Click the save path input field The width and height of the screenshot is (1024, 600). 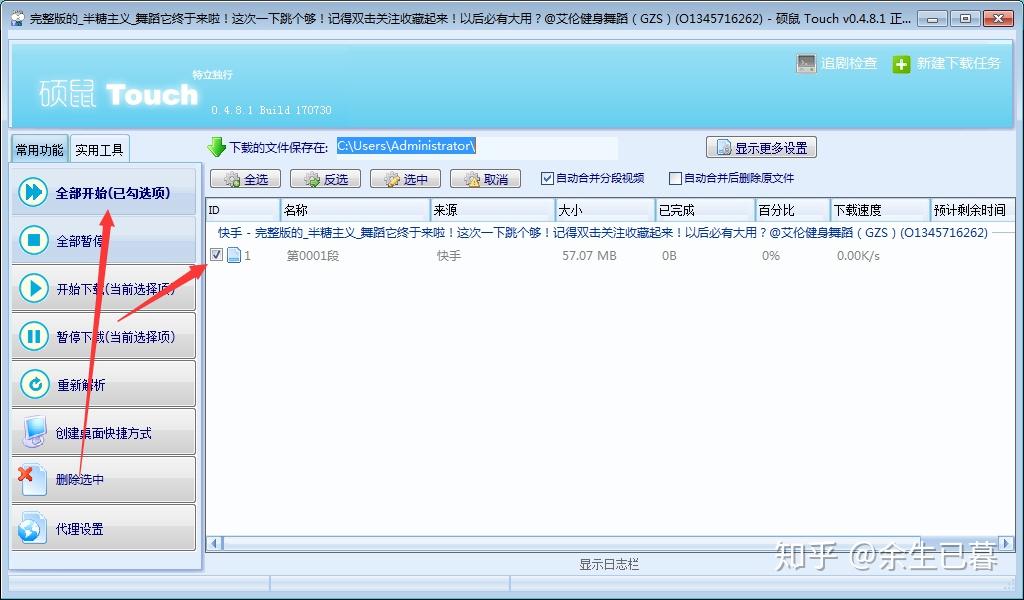(x=476, y=147)
